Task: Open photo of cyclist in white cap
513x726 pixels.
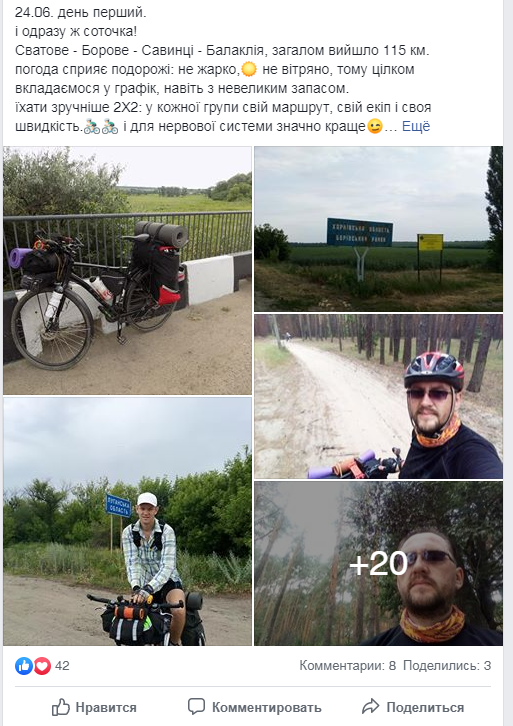Action: 127,521
